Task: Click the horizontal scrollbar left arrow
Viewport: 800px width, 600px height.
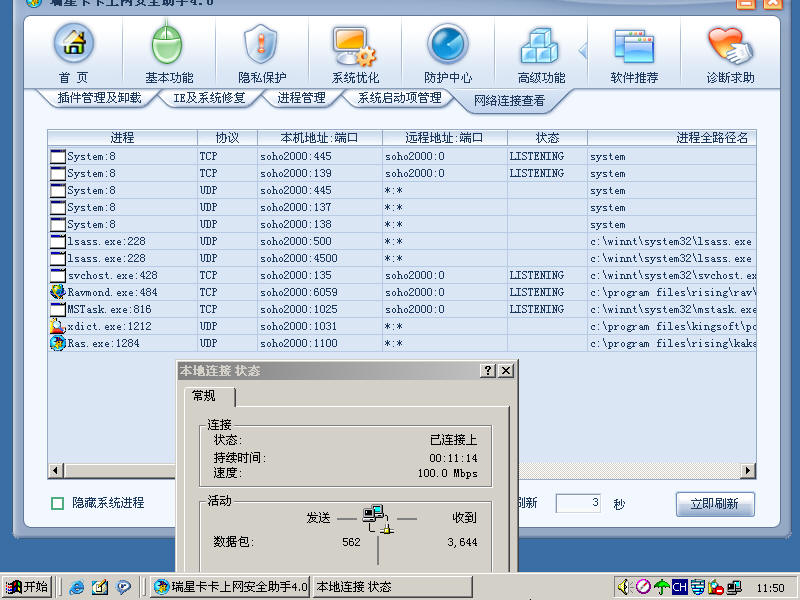Action: pyautogui.click(x=55, y=470)
